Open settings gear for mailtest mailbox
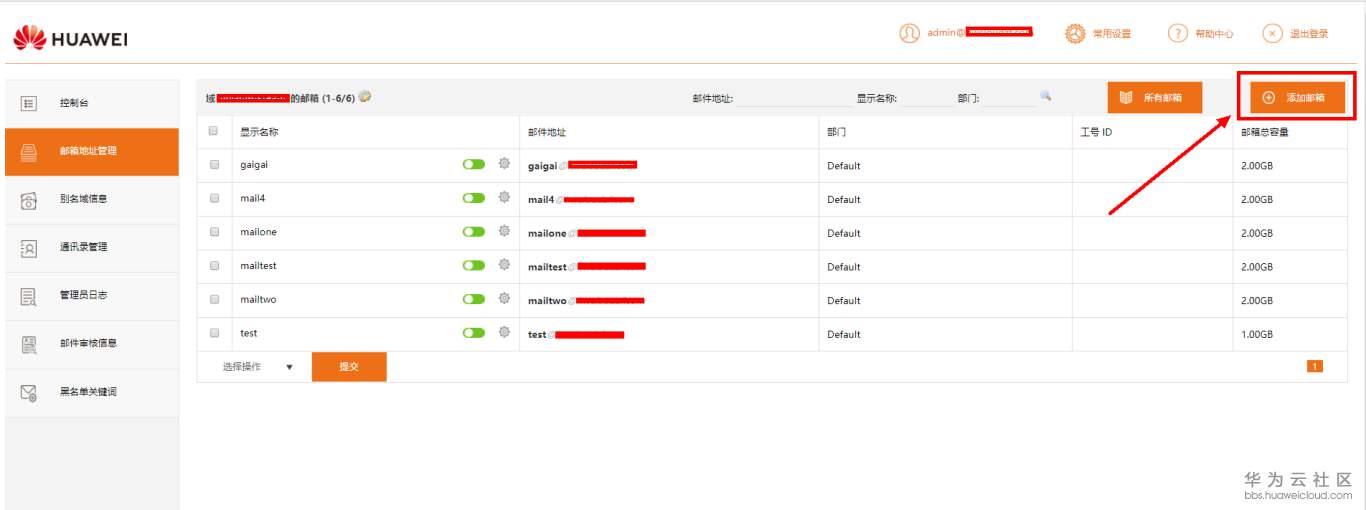 click(x=504, y=265)
